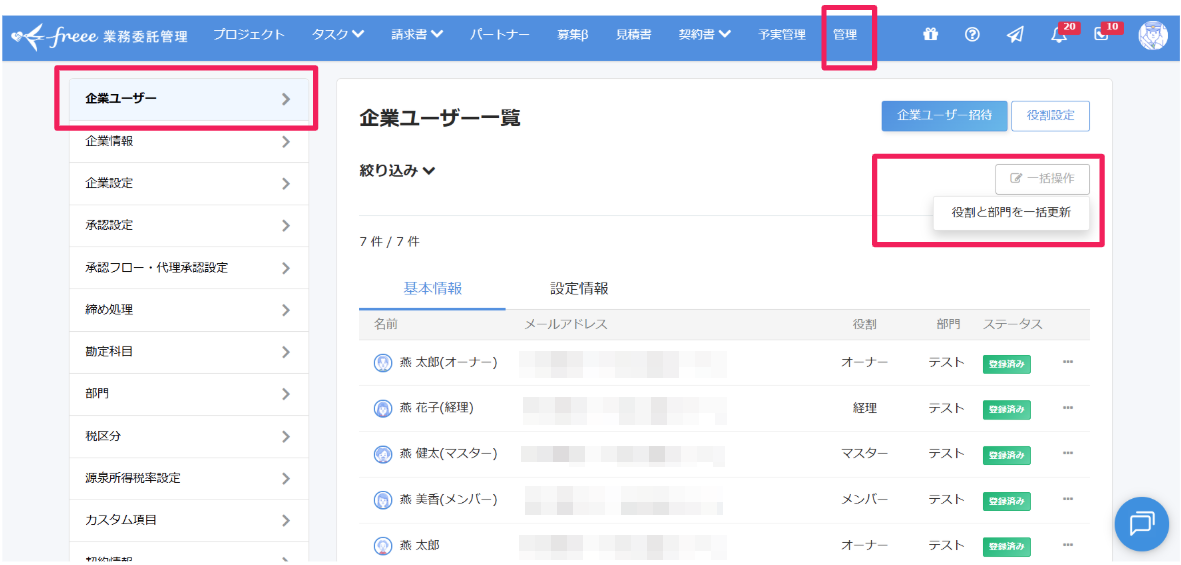The height and width of the screenshot is (565, 1181).
Task: Click the 7 件 / 7 件 count text
Action: 389,242
